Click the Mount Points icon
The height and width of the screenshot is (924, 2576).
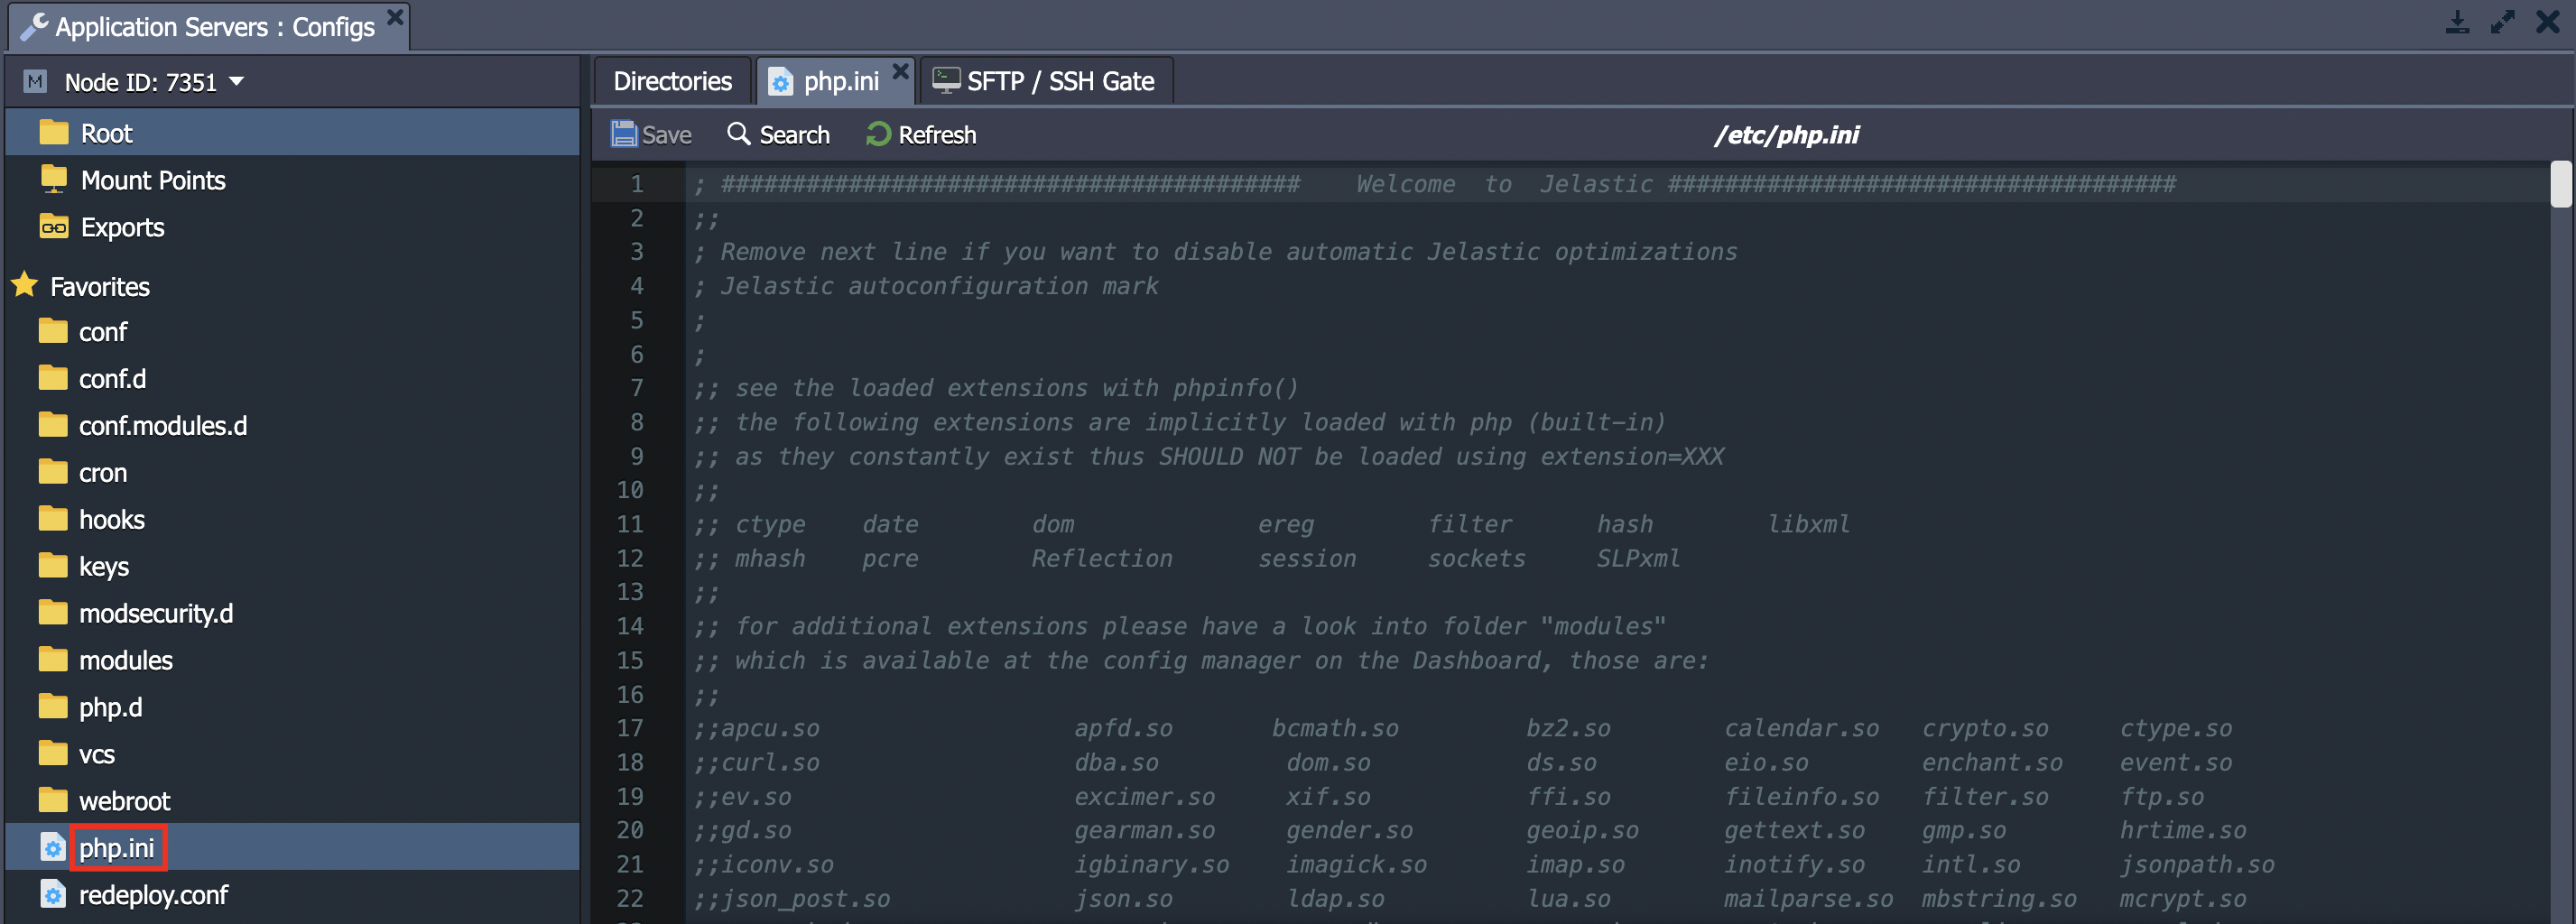coord(53,179)
